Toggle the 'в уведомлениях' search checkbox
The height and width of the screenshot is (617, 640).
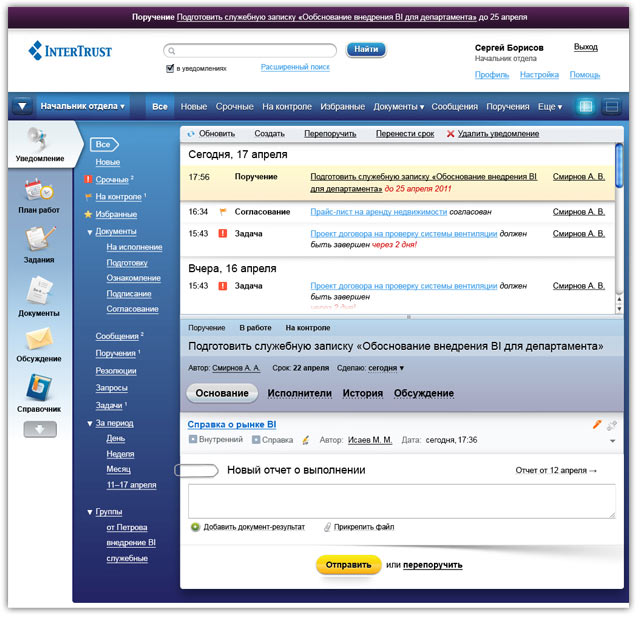170,69
